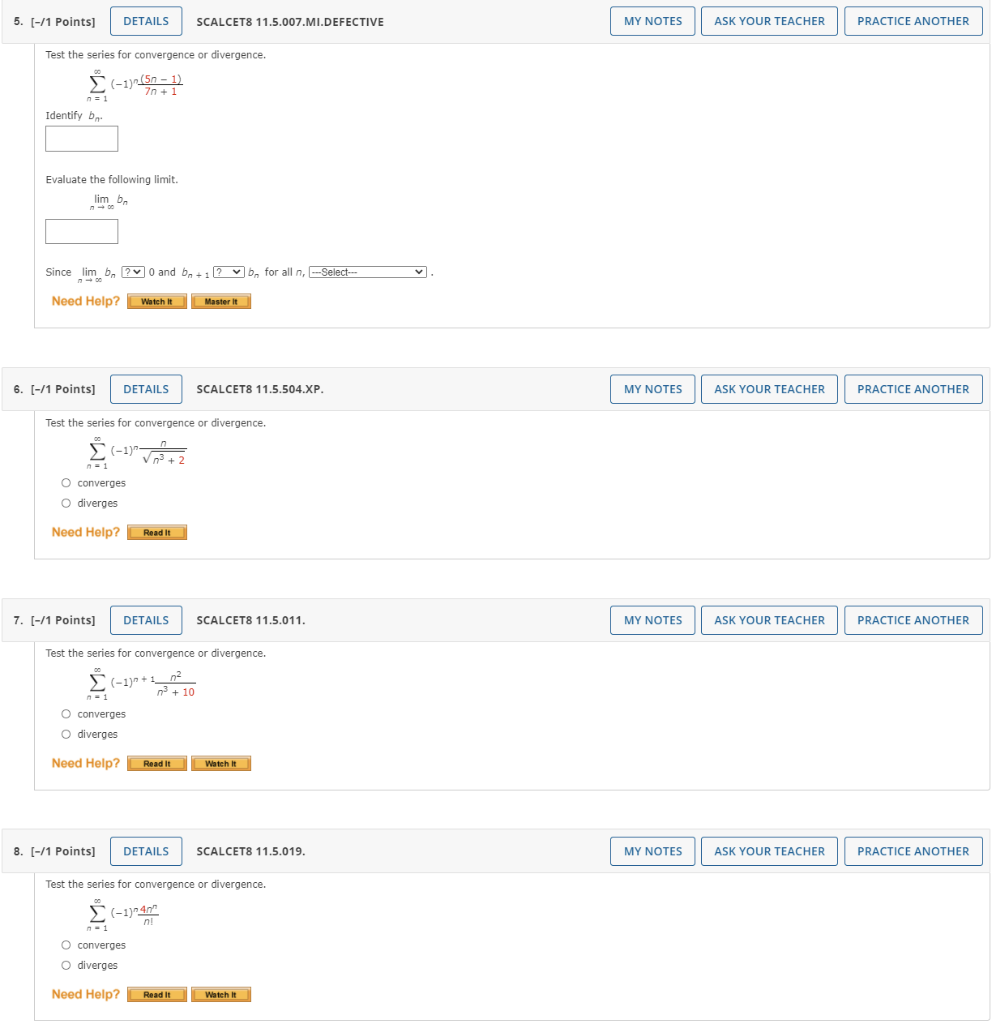Click the limit evaluation answer box
This screenshot has height=1024, width=992.
click(81, 231)
